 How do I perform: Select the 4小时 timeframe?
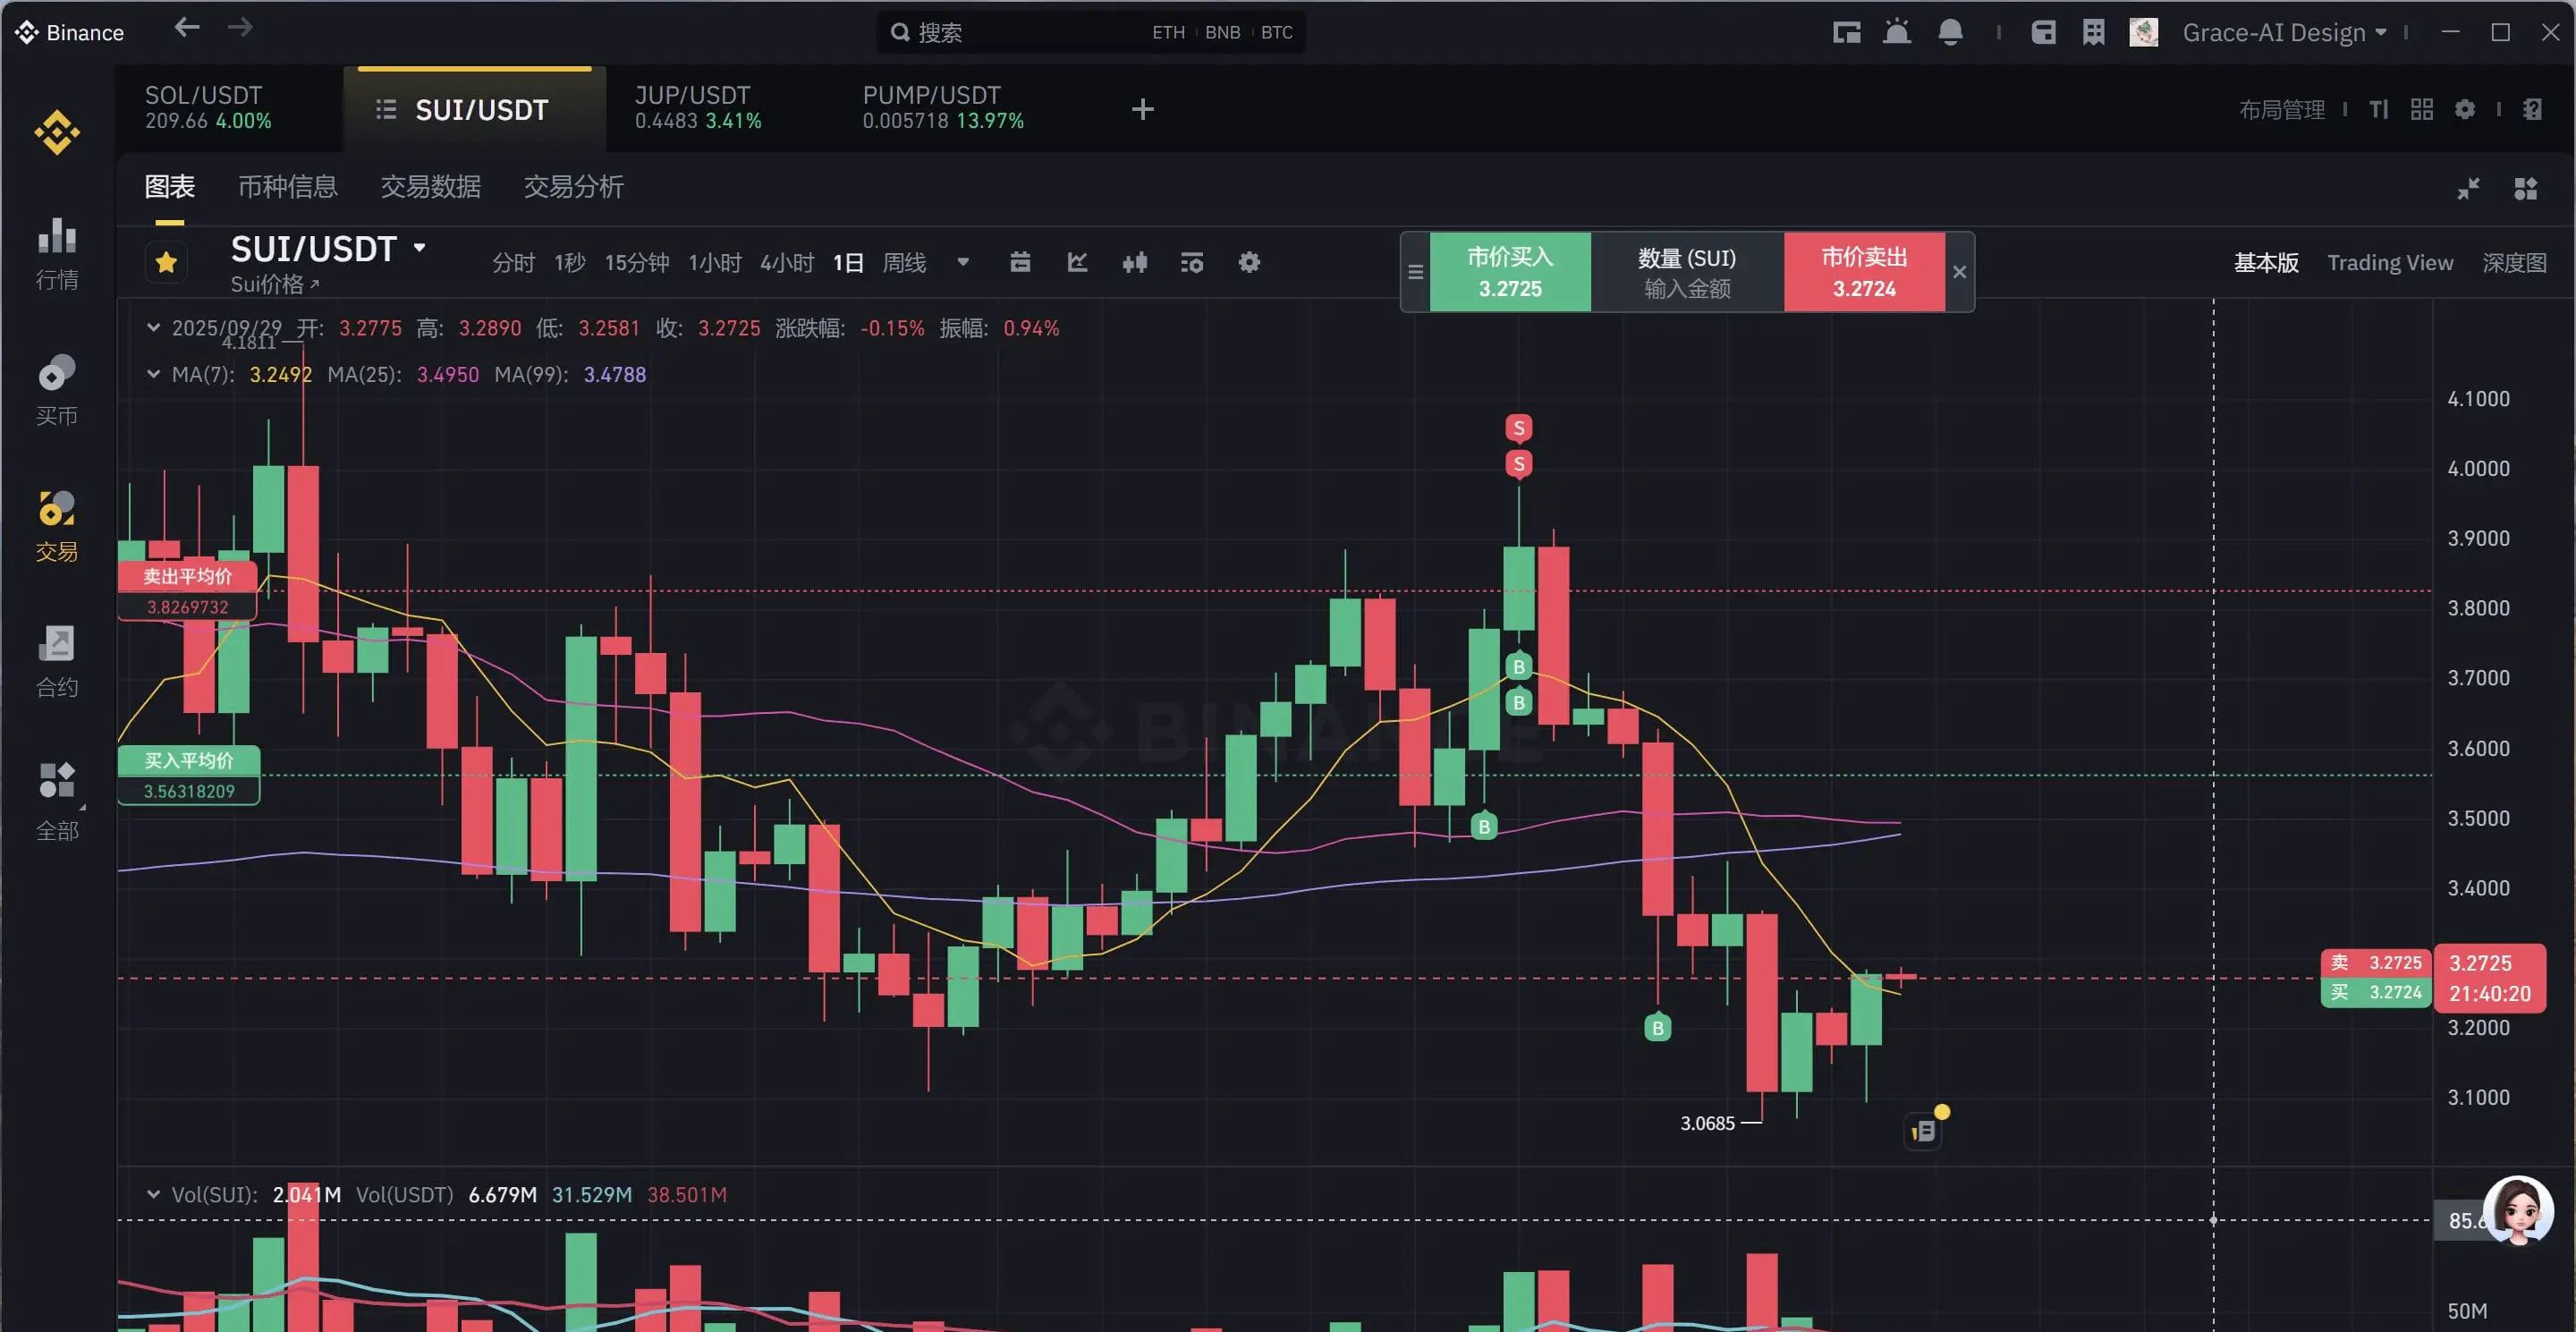(x=786, y=262)
